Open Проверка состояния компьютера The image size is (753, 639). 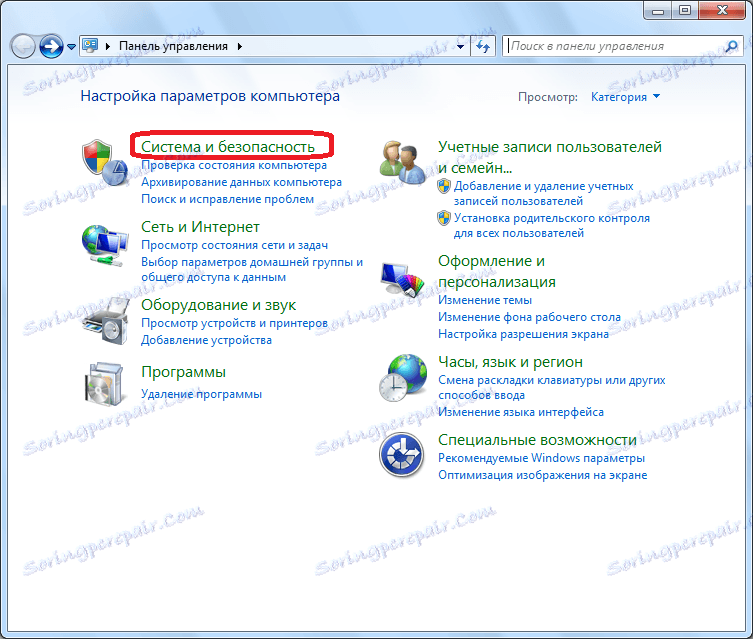click(x=234, y=165)
